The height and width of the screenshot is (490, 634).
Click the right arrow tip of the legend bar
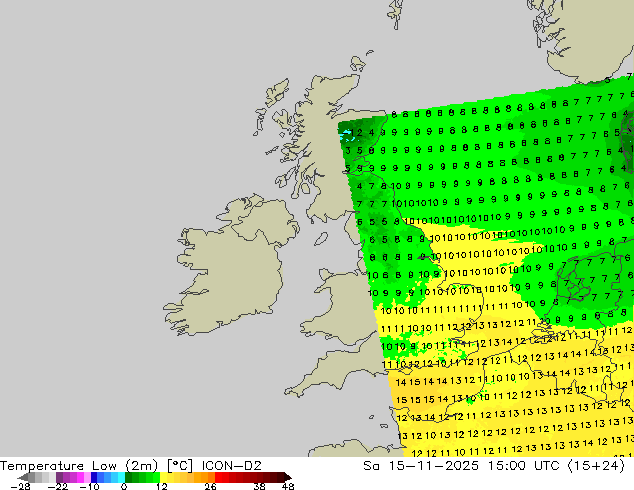point(288,477)
